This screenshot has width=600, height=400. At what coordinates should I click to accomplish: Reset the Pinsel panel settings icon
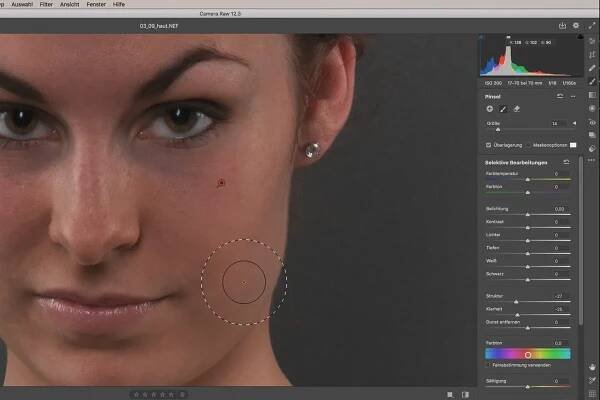pyautogui.click(x=560, y=96)
